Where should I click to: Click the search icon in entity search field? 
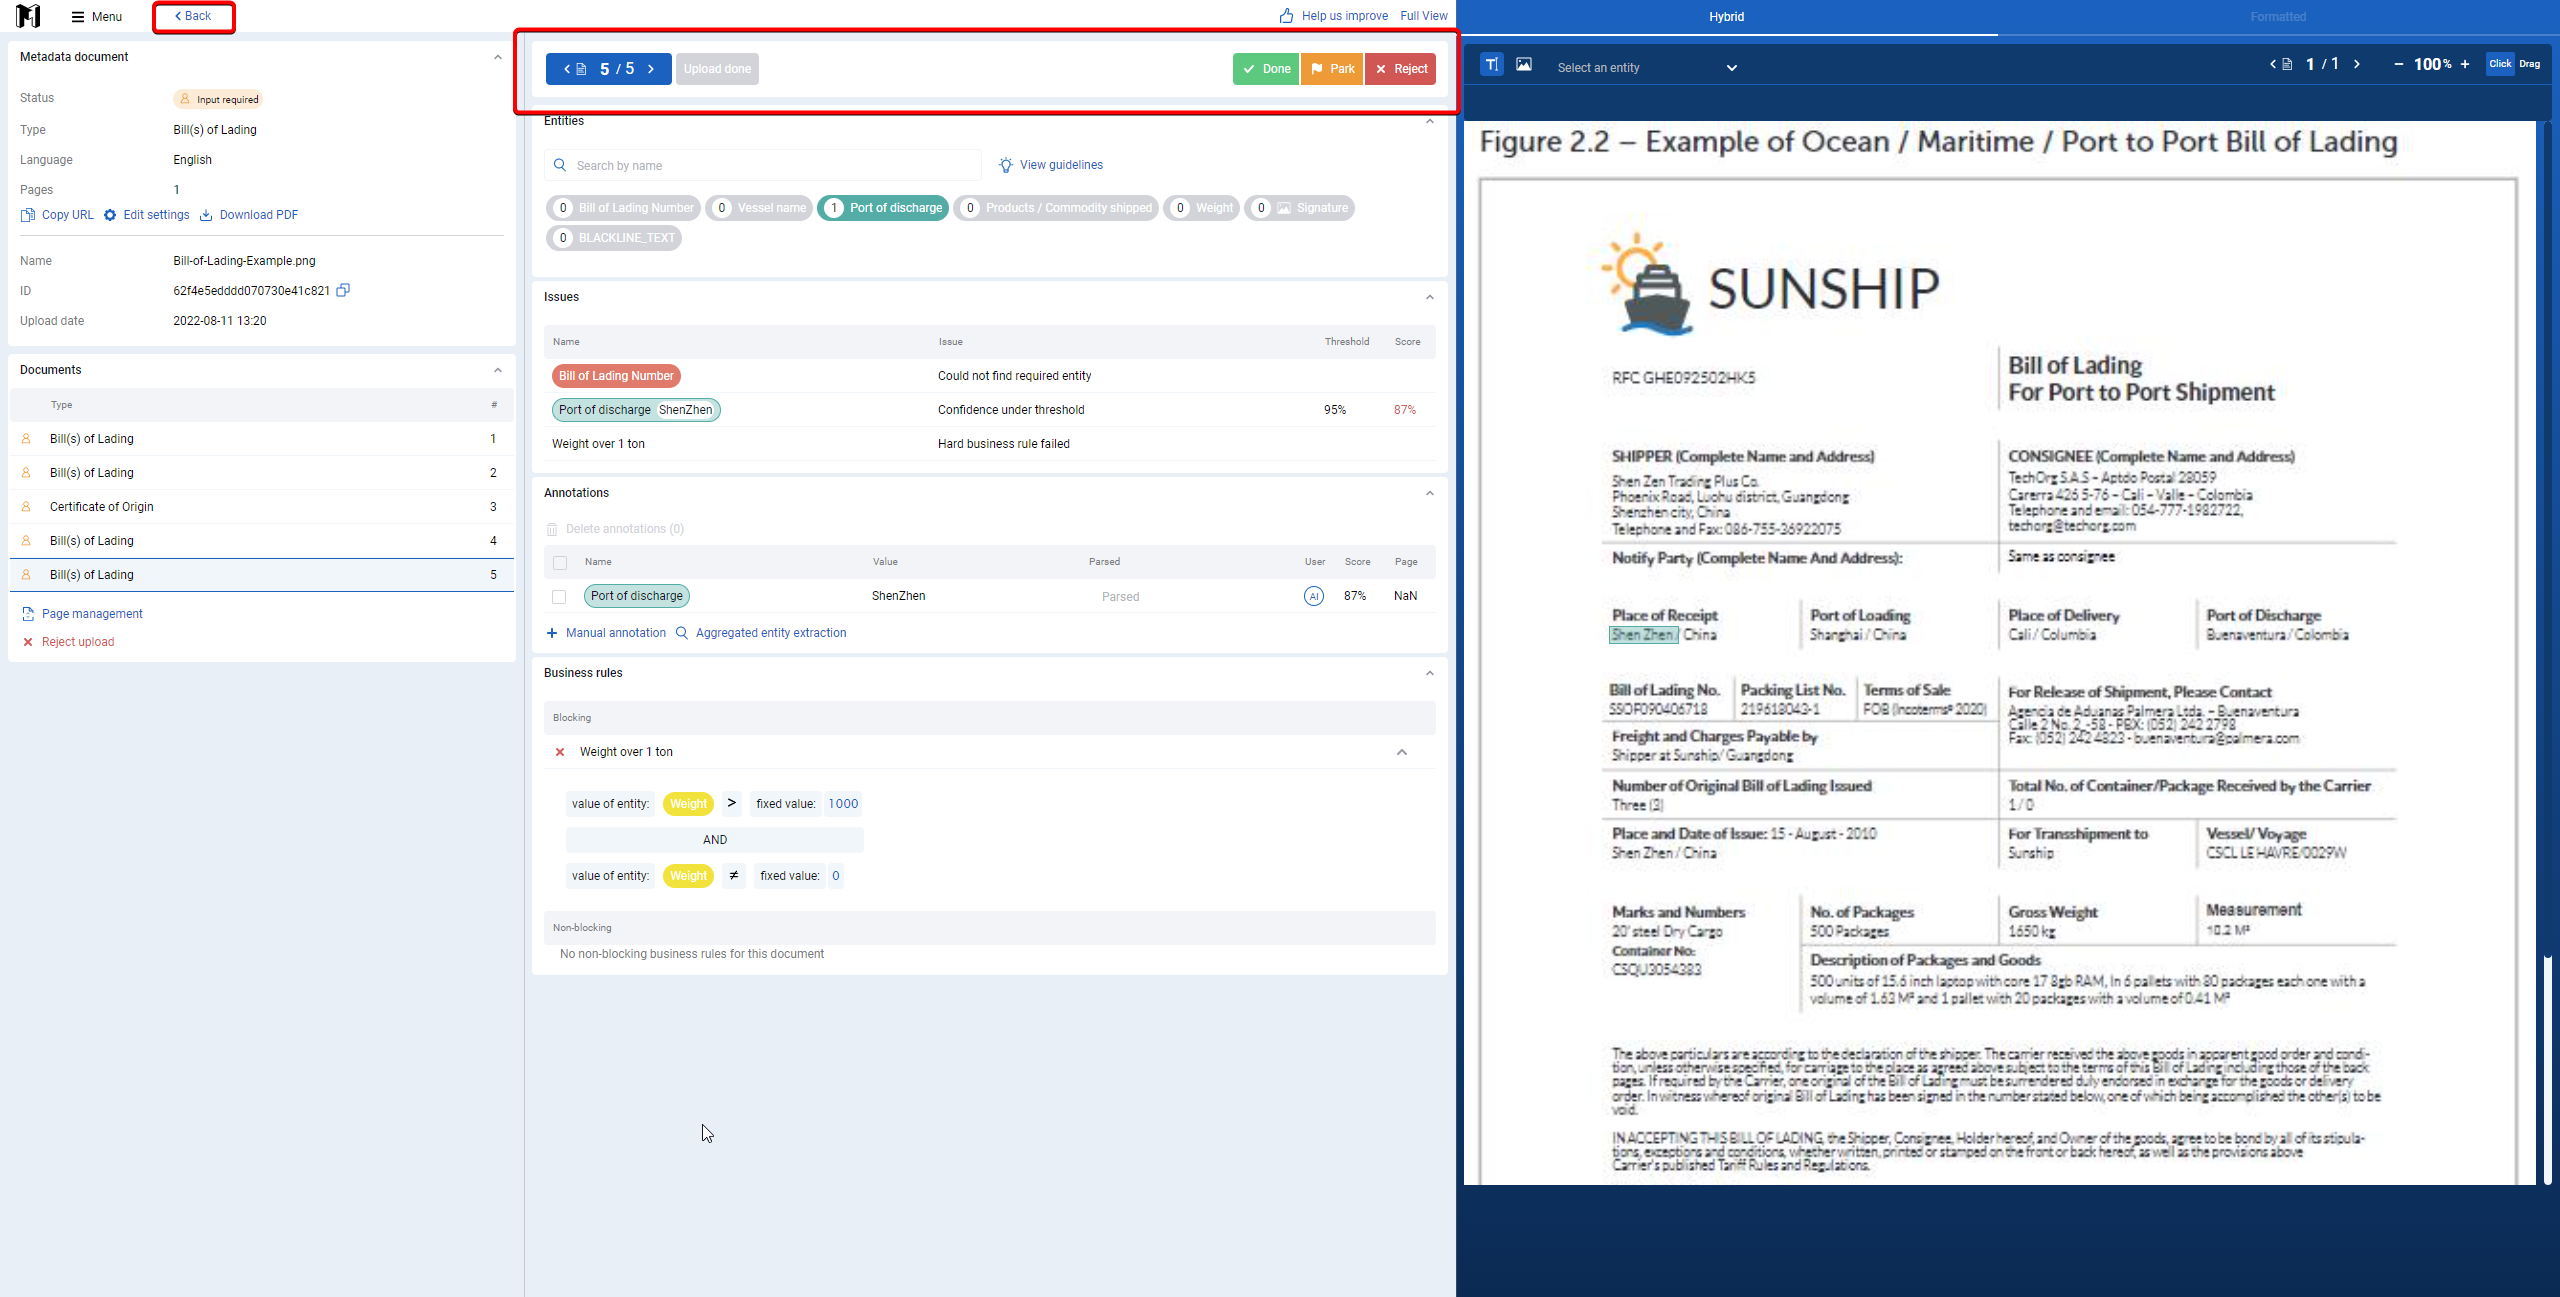click(560, 165)
